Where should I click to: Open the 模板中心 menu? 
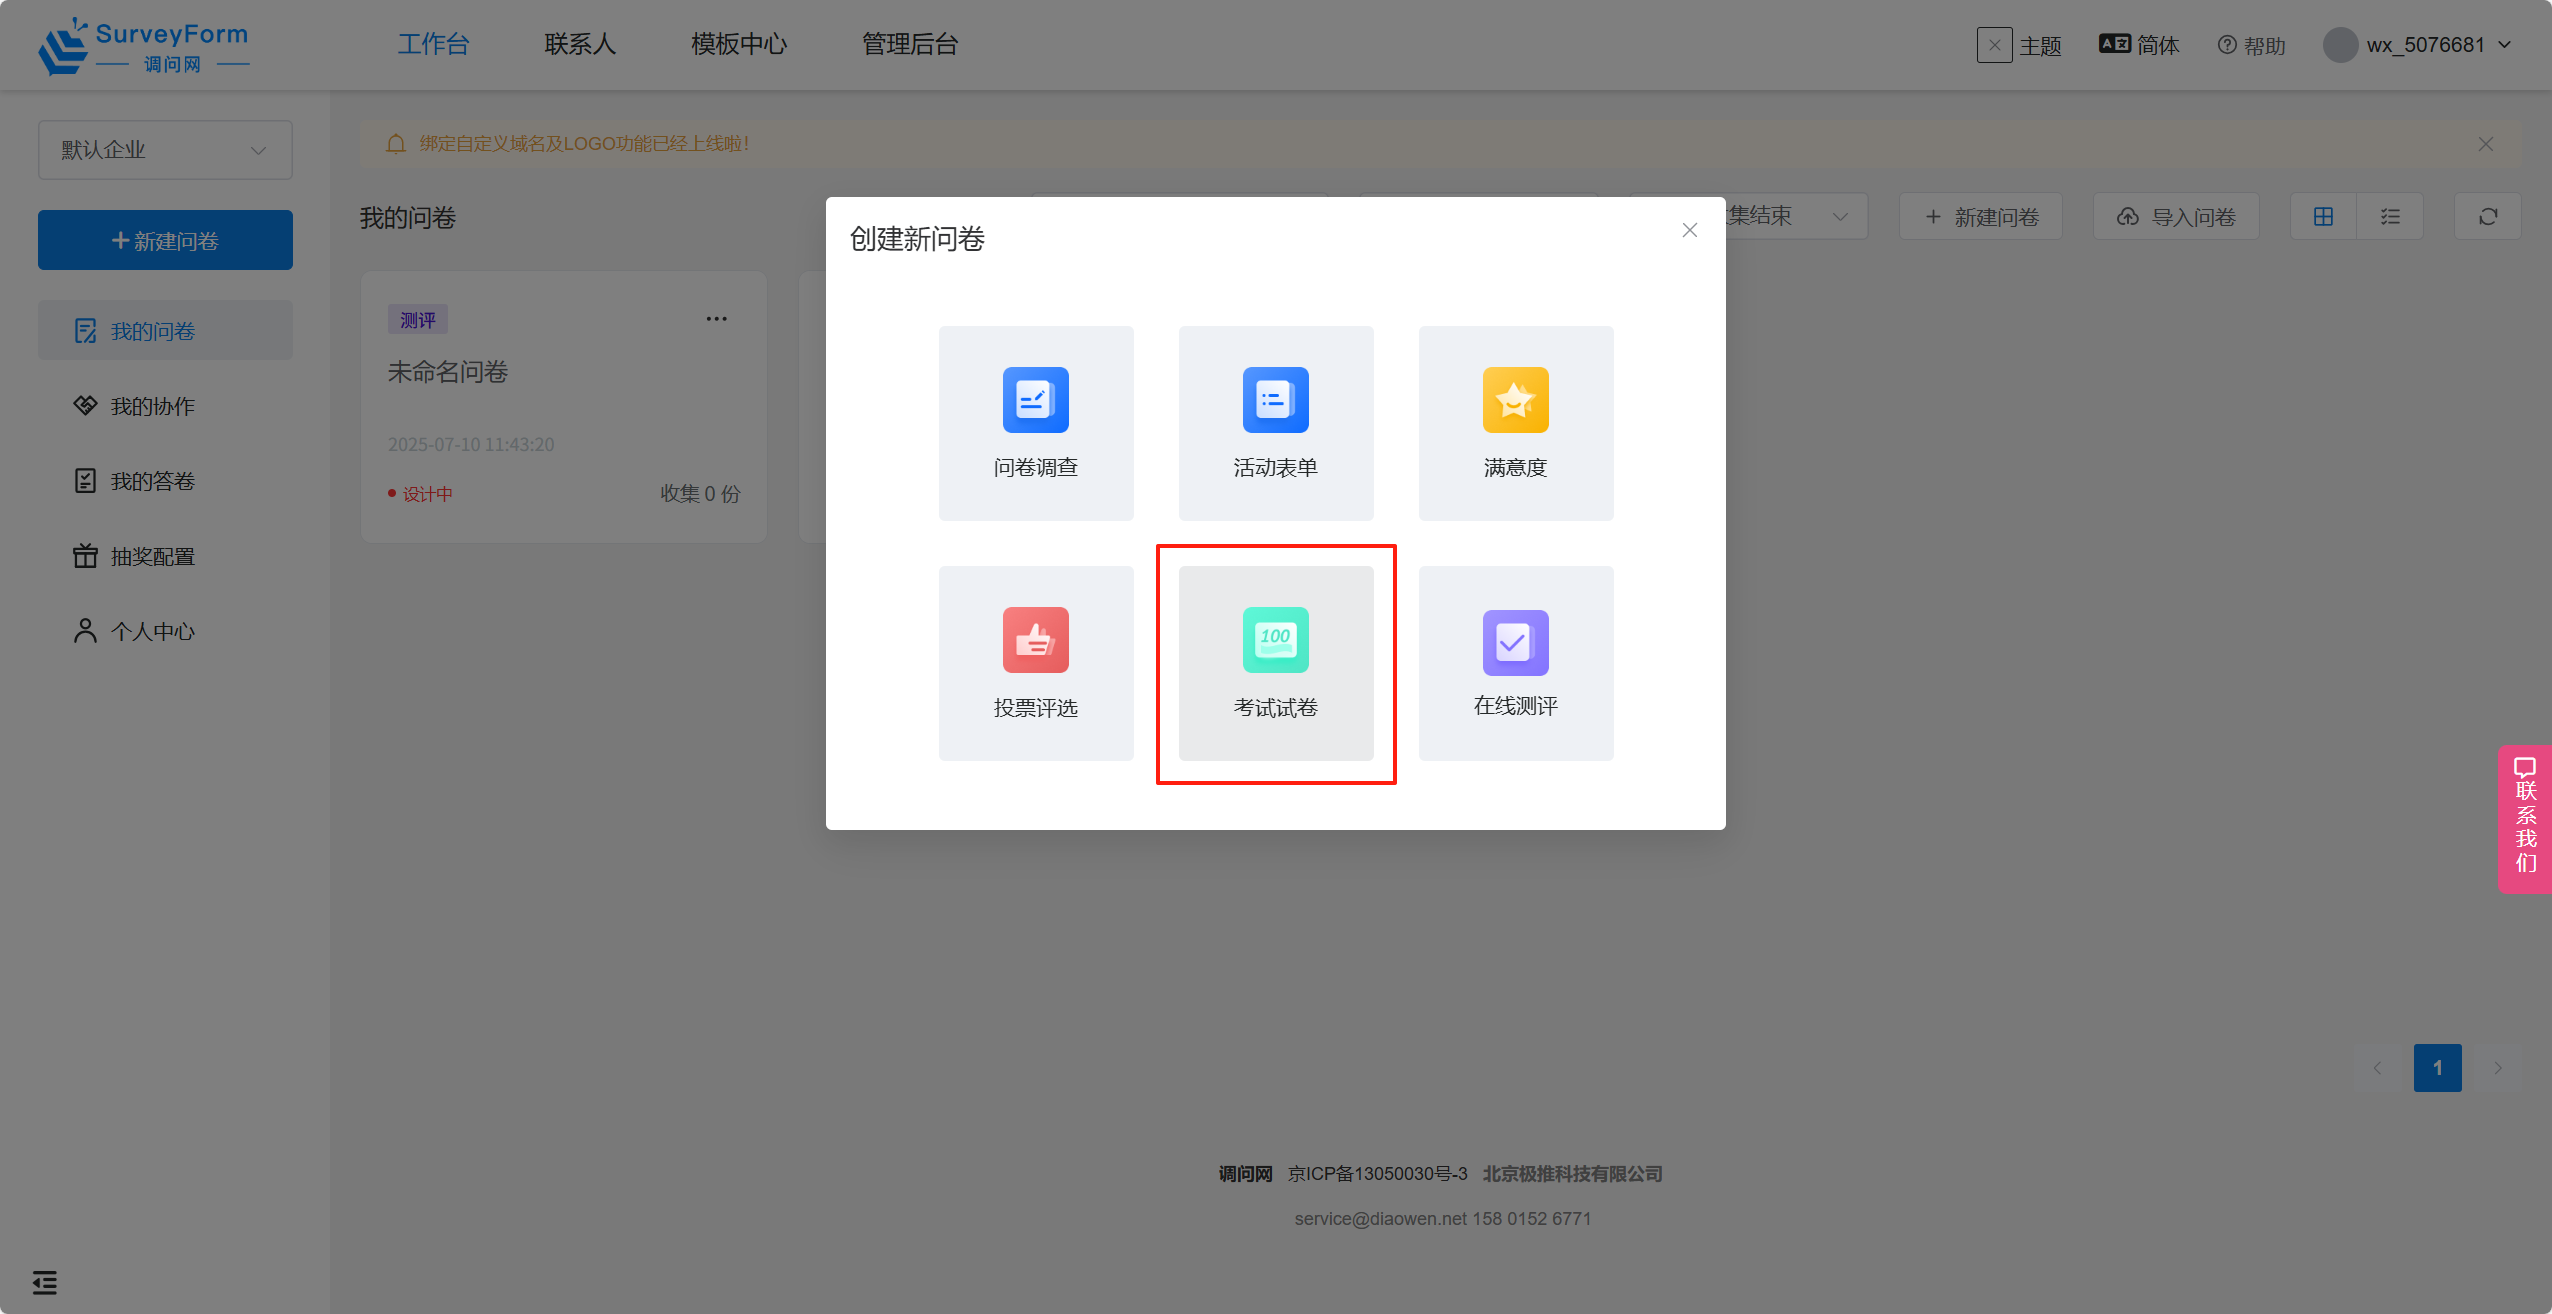[739, 45]
